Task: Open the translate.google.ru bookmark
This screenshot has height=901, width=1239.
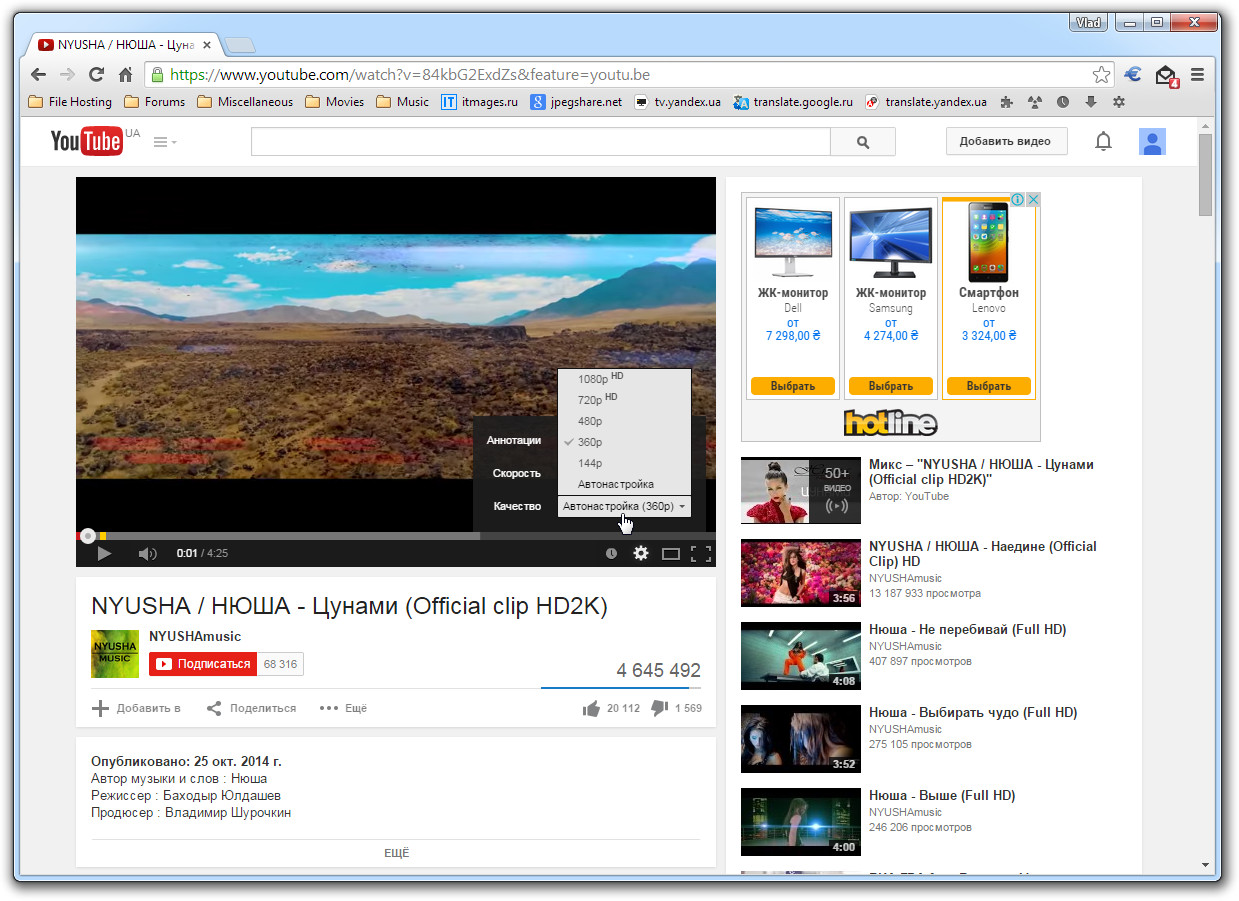Action: [x=793, y=102]
